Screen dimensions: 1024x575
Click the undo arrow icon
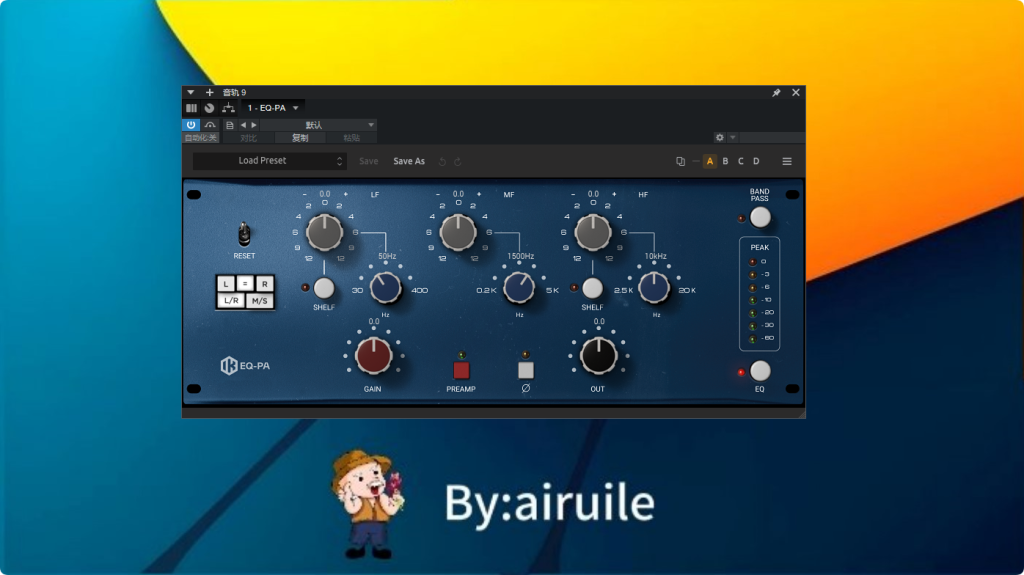(x=442, y=161)
